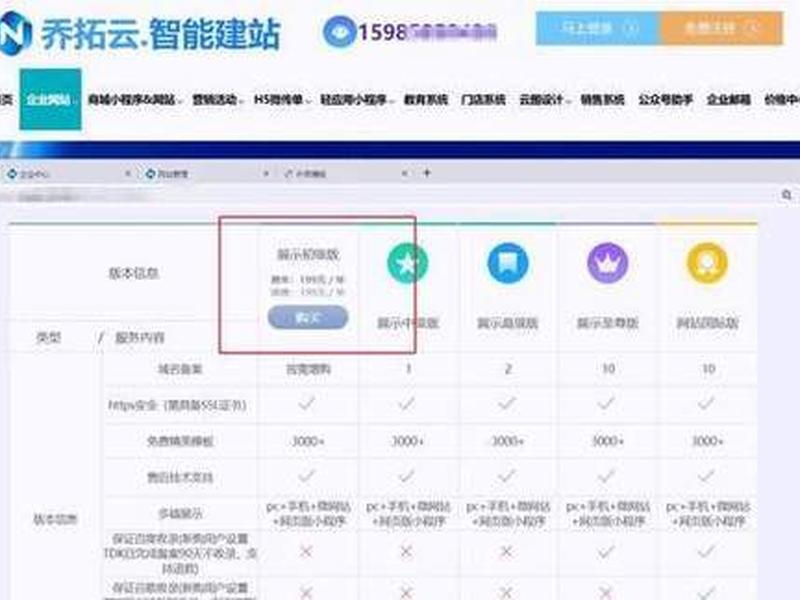Open the 教育系统 nav item

coord(426,99)
